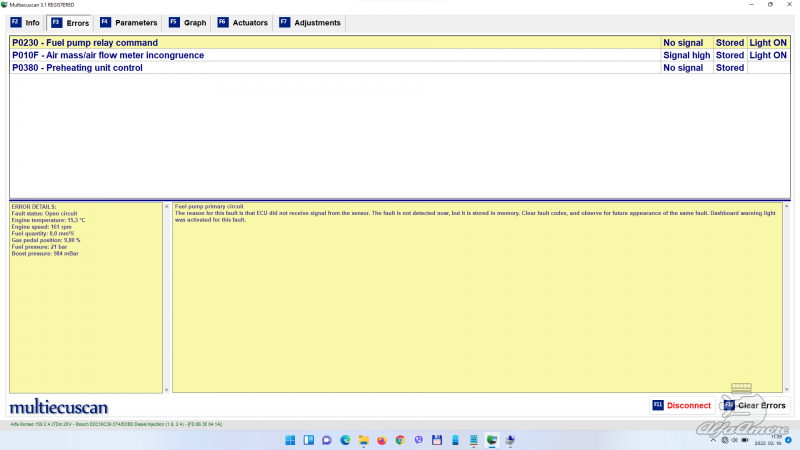Click the multiecuscan logo
The height and width of the screenshot is (450, 800).
click(x=59, y=407)
